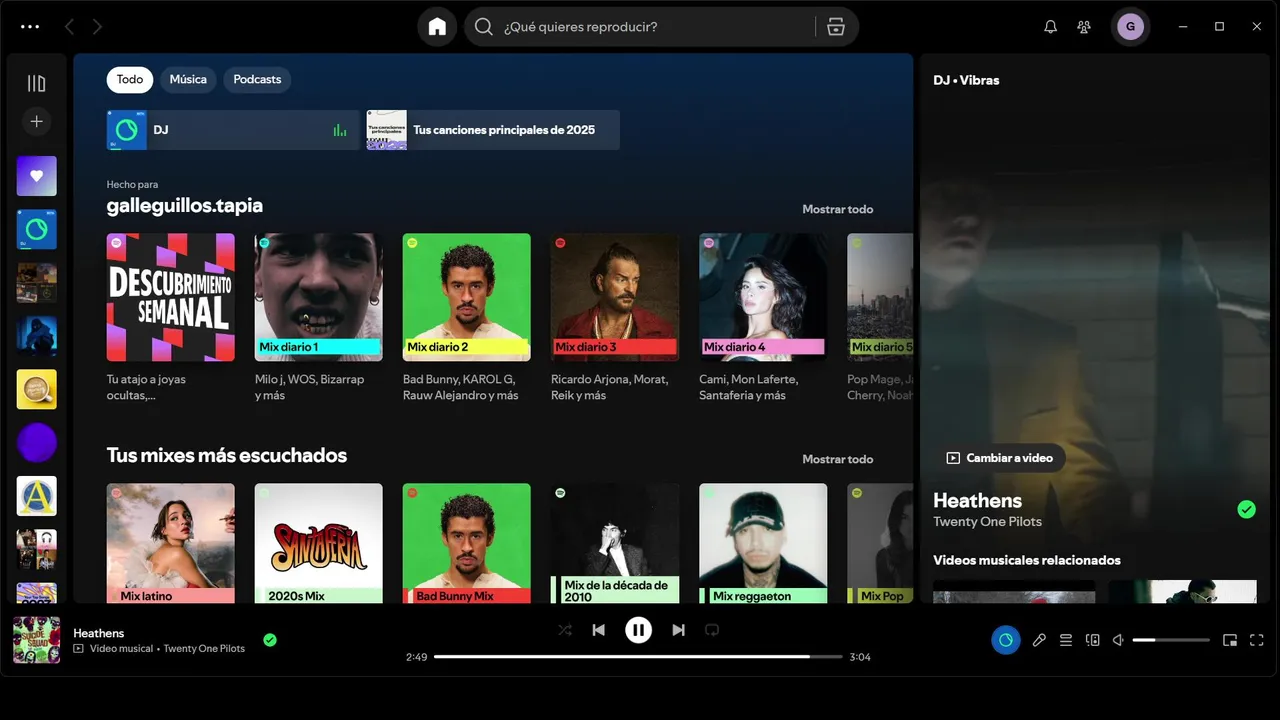
Task: Open lyrics microphone icon
Action: pos(1039,640)
